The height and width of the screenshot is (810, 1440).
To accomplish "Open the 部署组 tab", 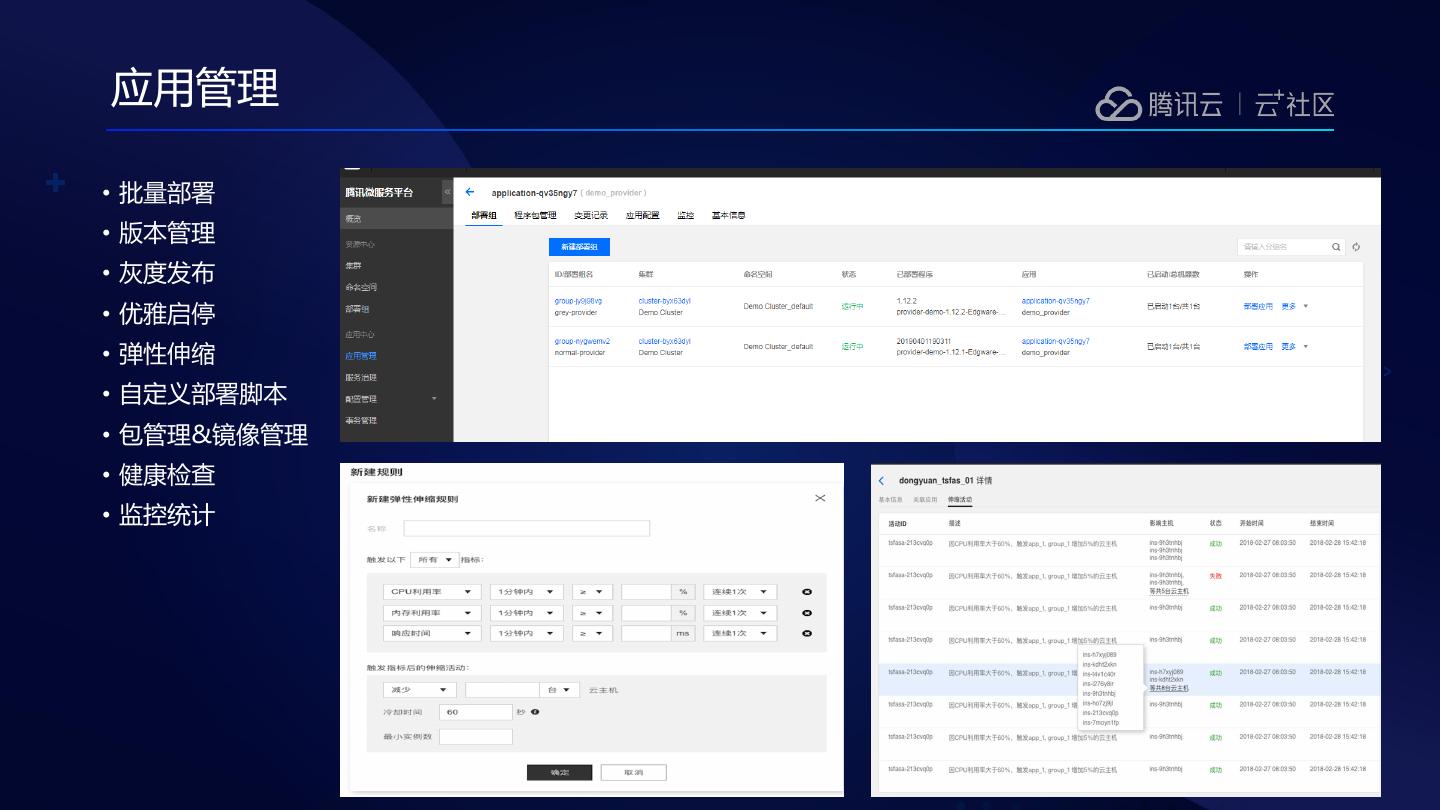I will tap(484, 215).
